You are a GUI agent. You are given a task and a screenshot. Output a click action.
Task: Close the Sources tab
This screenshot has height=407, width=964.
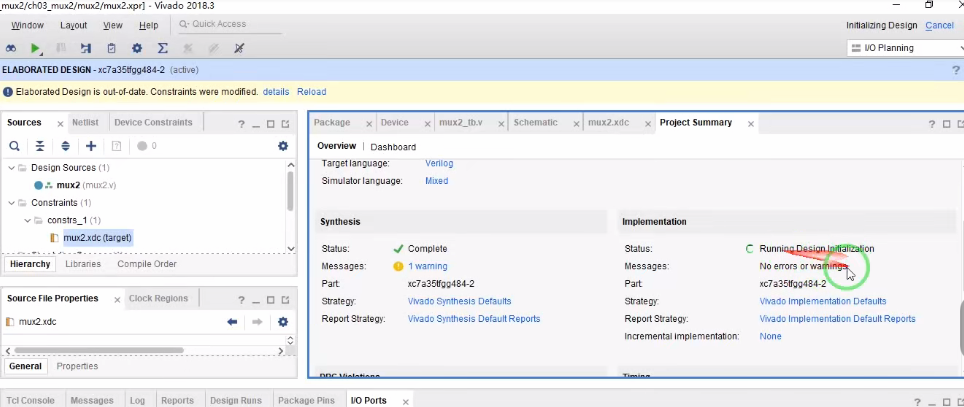click(60, 124)
